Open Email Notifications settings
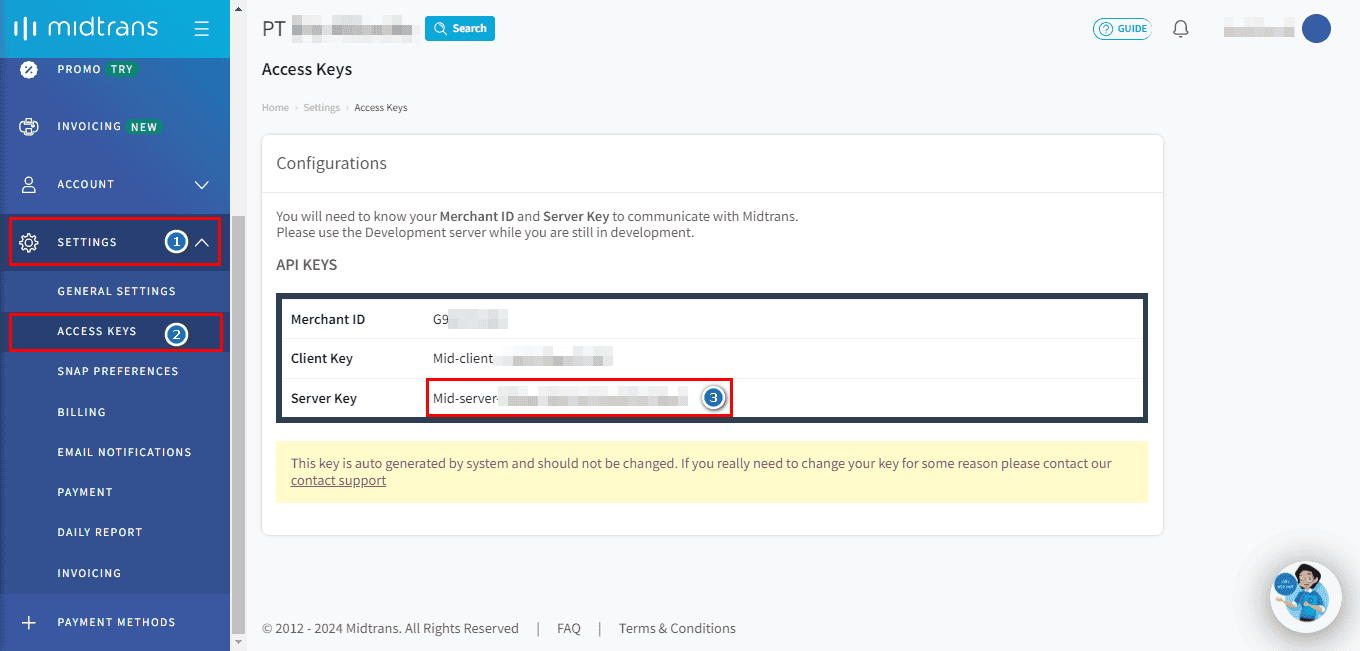The width and height of the screenshot is (1360, 651). point(125,452)
